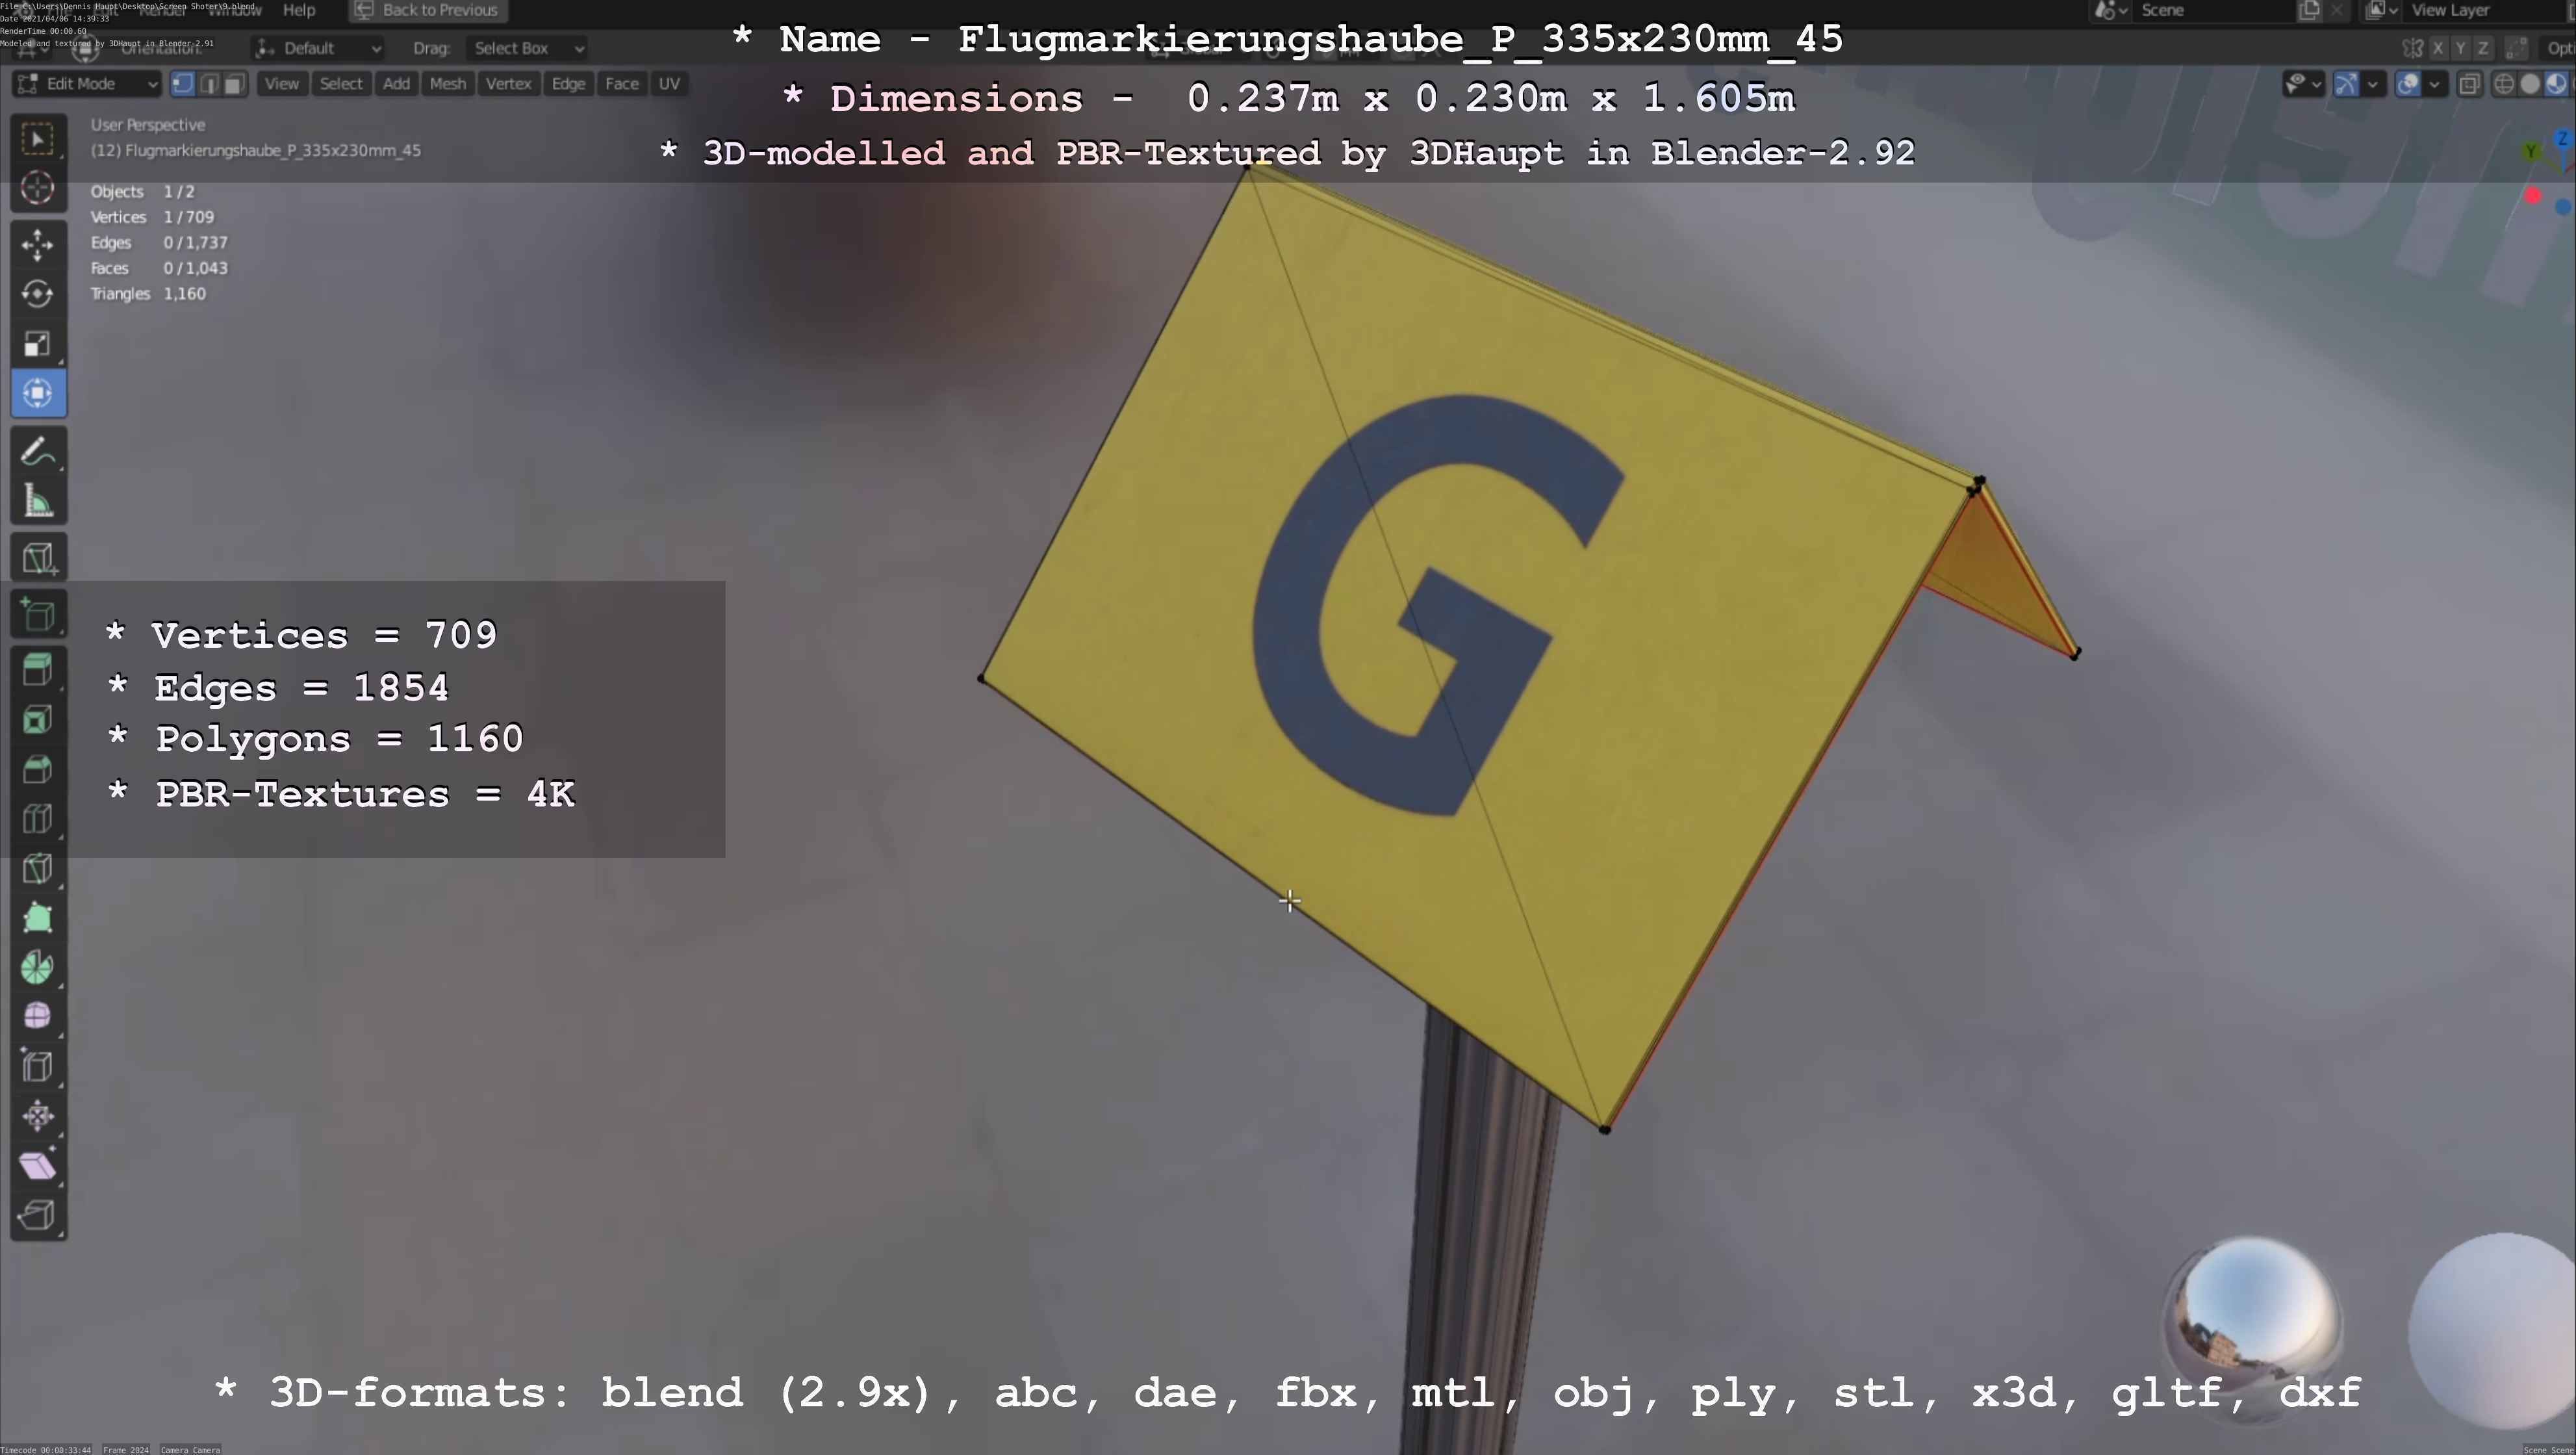Open the UV menu
Screen dimensions: 2576x1455
(669, 84)
